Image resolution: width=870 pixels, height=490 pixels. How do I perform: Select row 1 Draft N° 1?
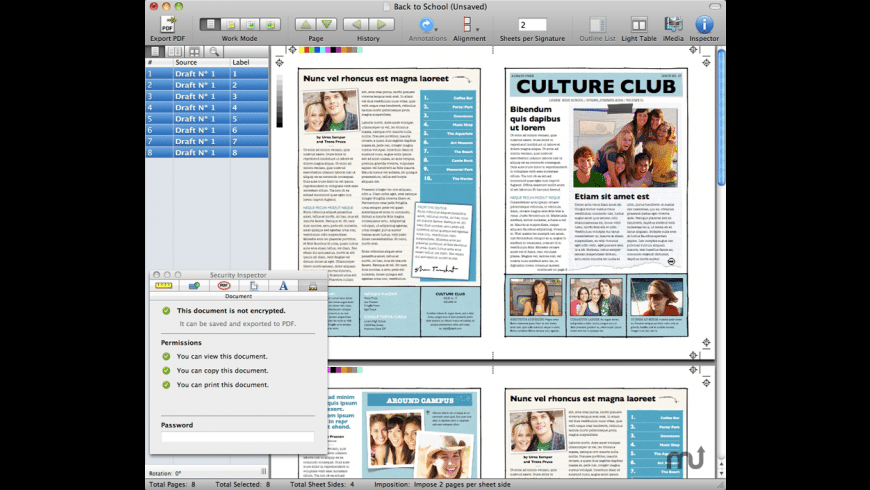(207, 74)
